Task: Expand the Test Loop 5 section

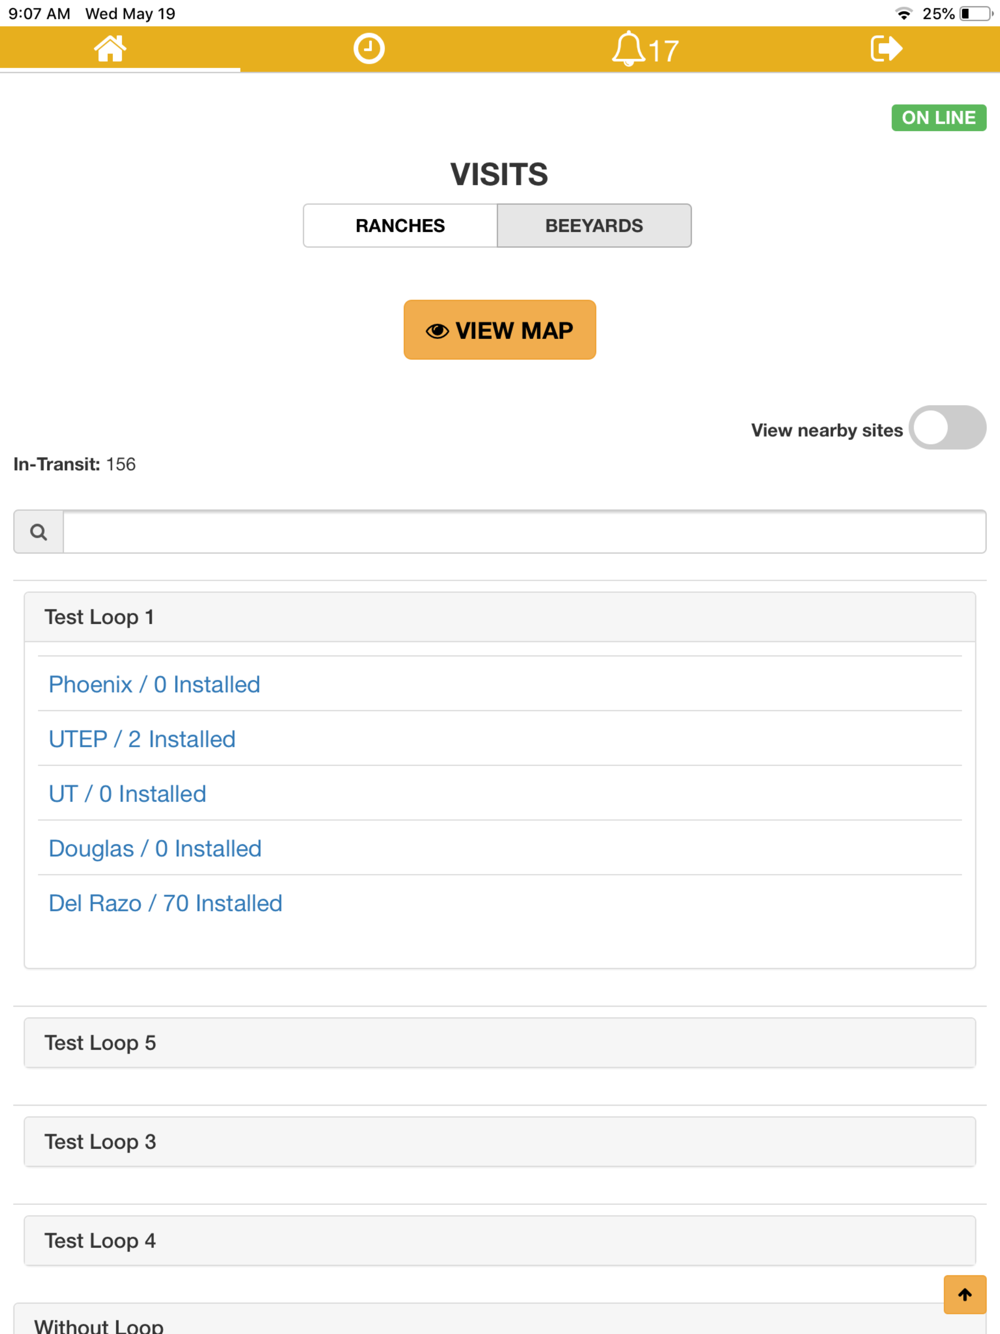Action: click(500, 1043)
